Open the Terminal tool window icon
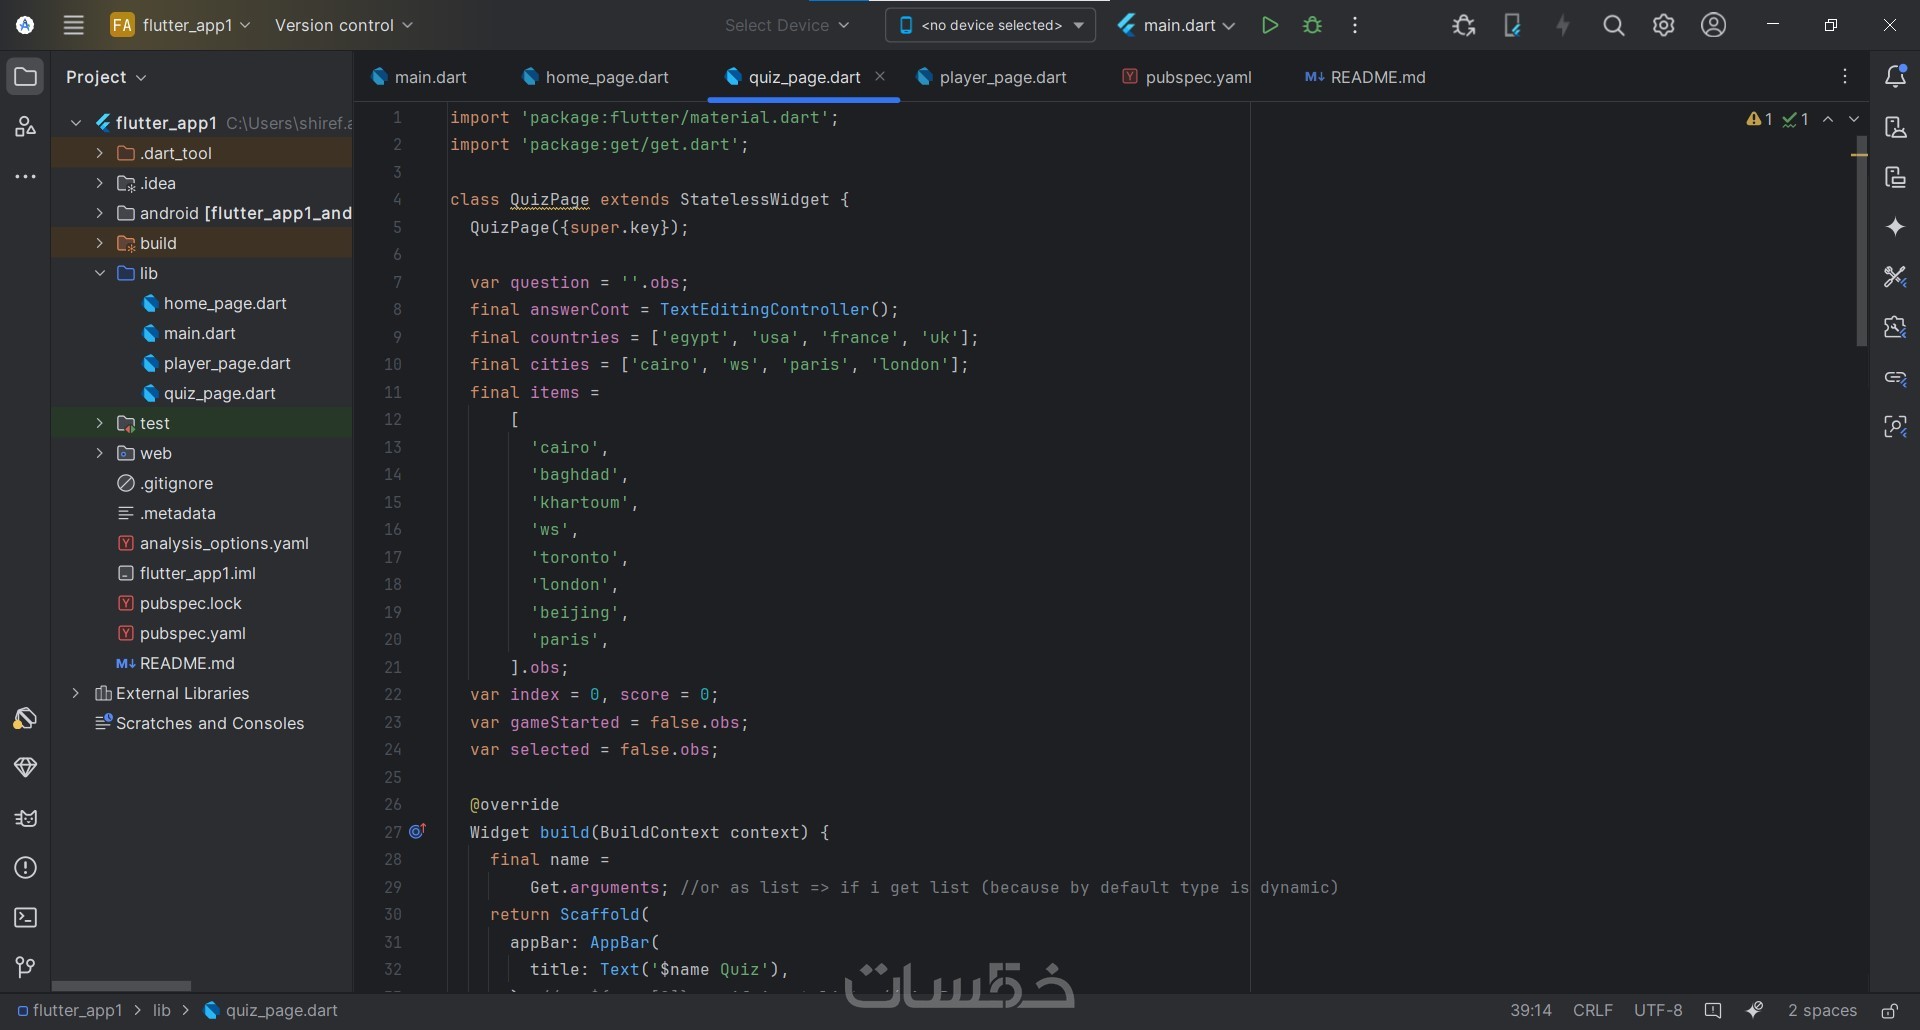Viewport: 1920px width, 1030px height. (25, 918)
